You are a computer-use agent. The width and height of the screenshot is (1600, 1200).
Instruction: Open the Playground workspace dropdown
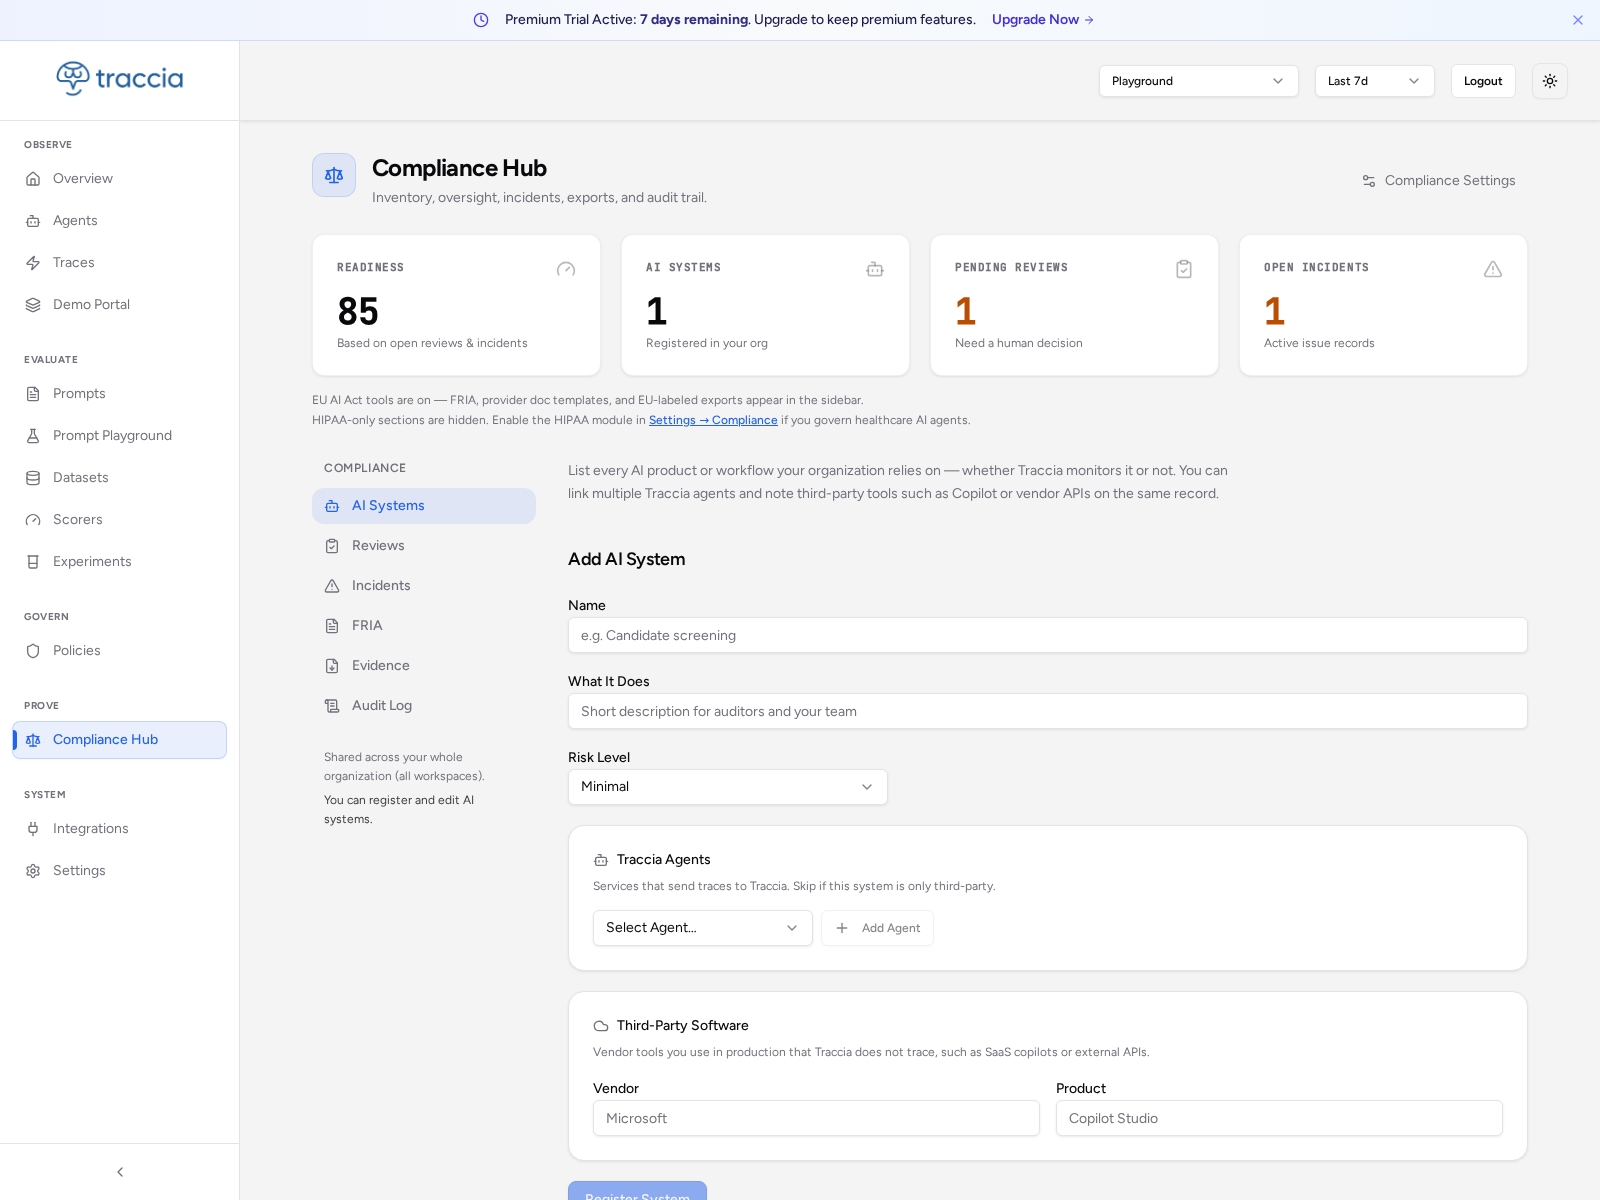point(1199,81)
